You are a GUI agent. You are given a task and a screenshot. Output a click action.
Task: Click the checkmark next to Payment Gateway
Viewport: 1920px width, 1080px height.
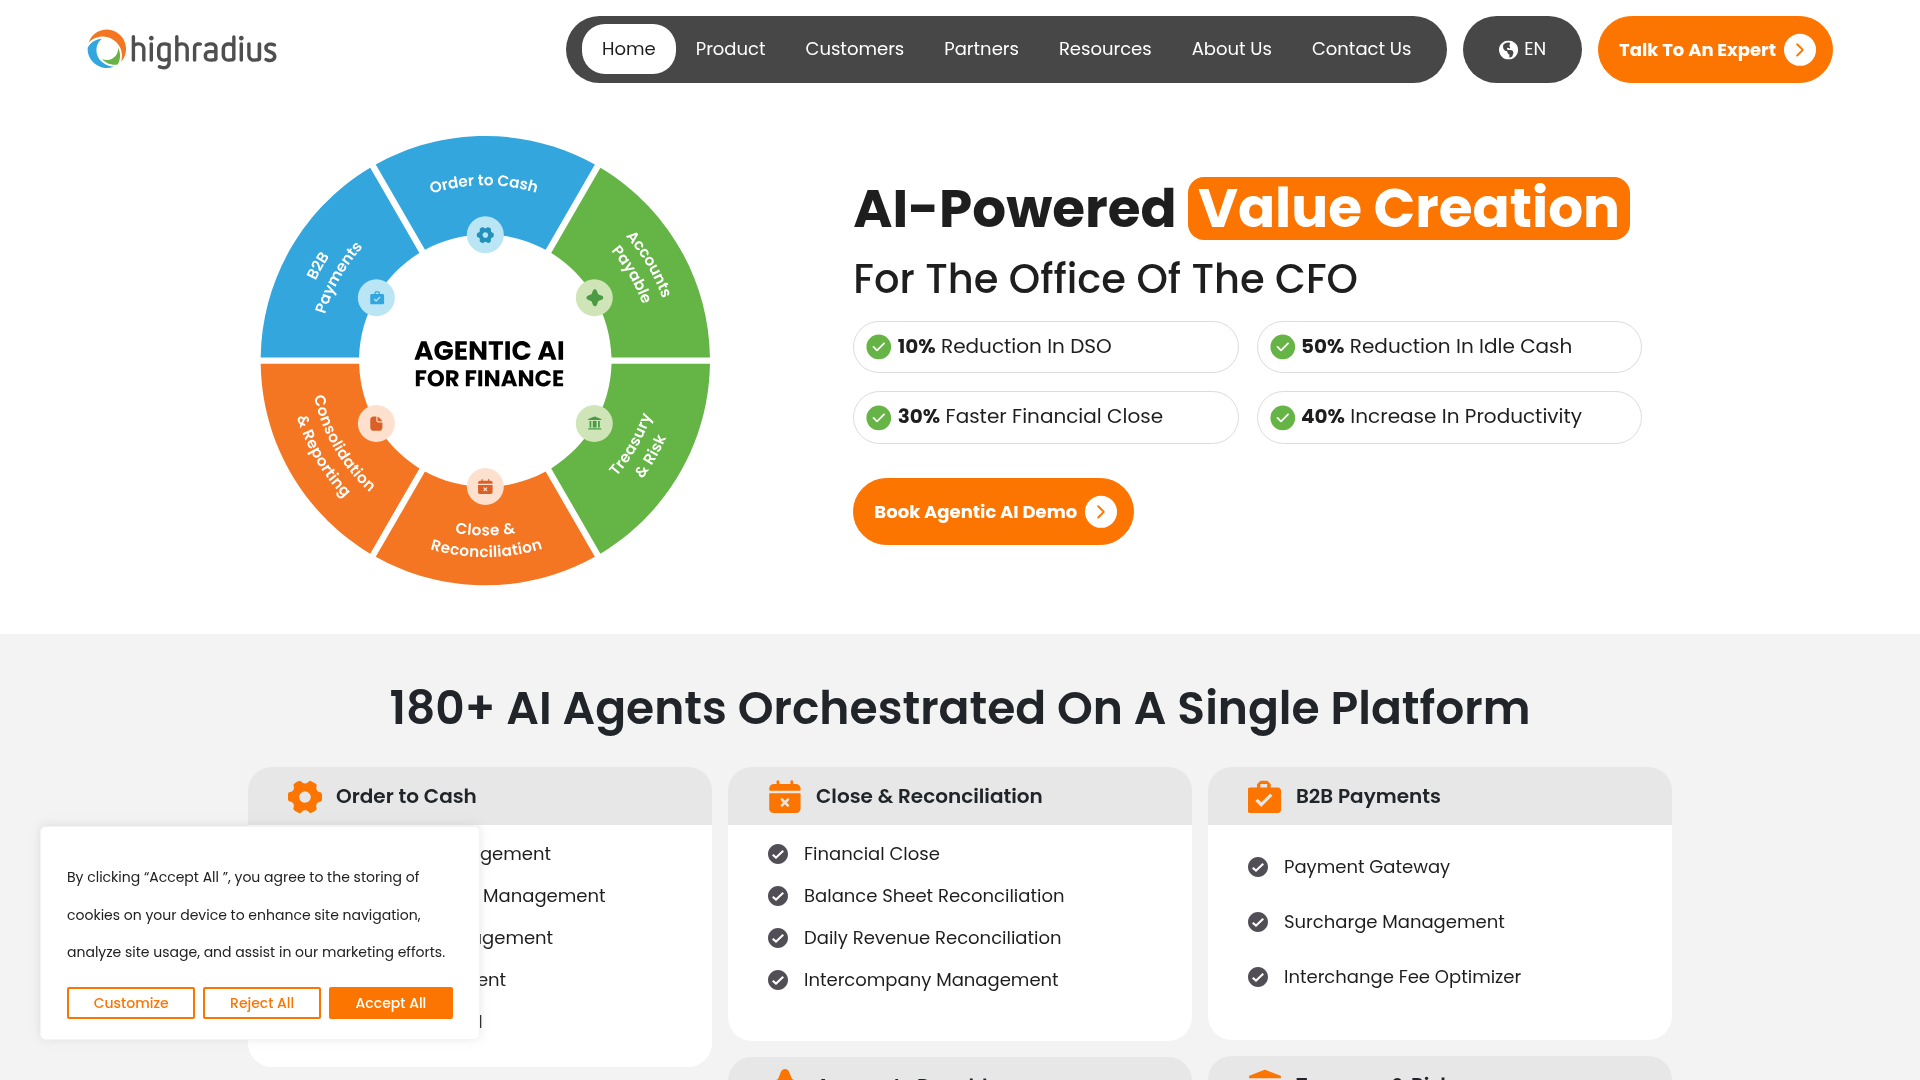tap(1258, 867)
